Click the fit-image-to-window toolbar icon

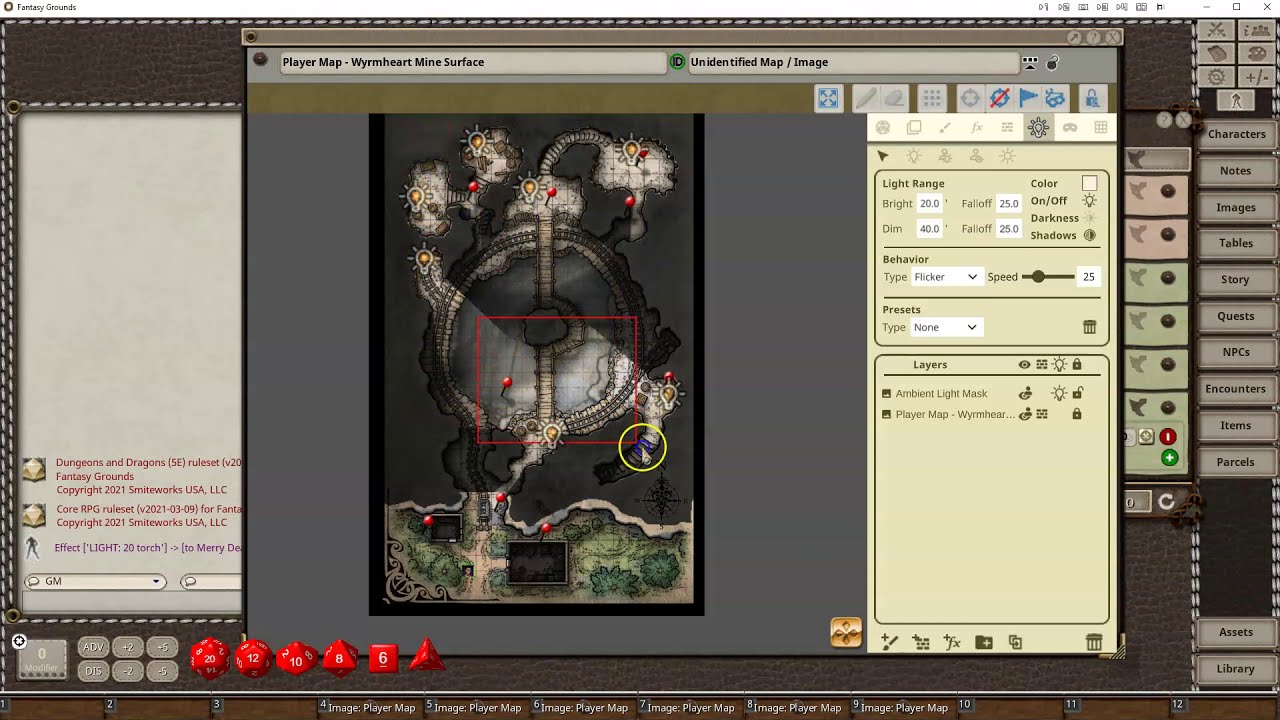coord(828,98)
